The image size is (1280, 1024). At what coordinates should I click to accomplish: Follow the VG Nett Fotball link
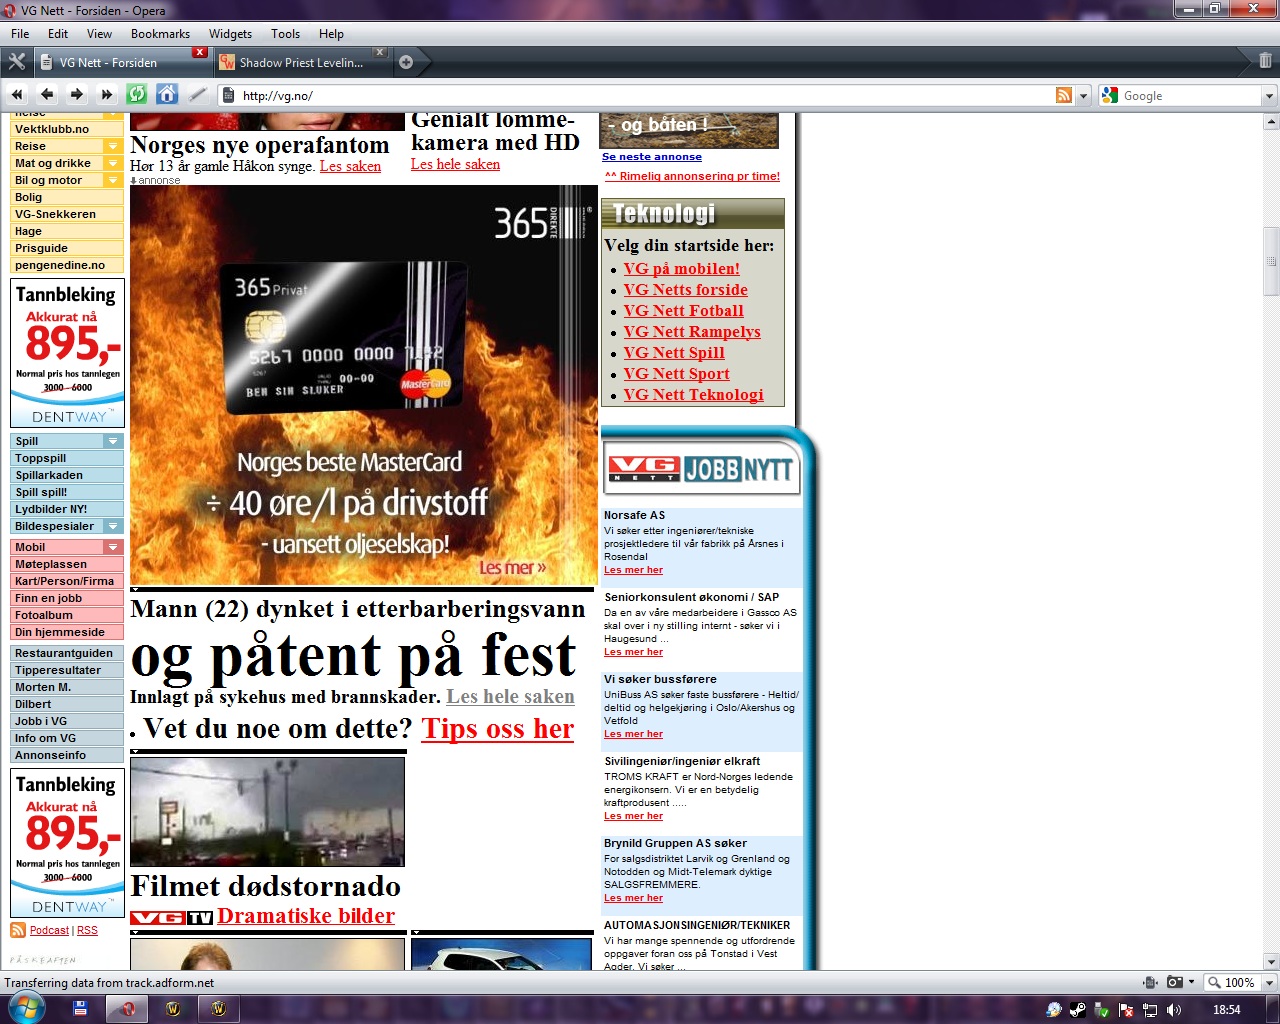click(x=684, y=311)
